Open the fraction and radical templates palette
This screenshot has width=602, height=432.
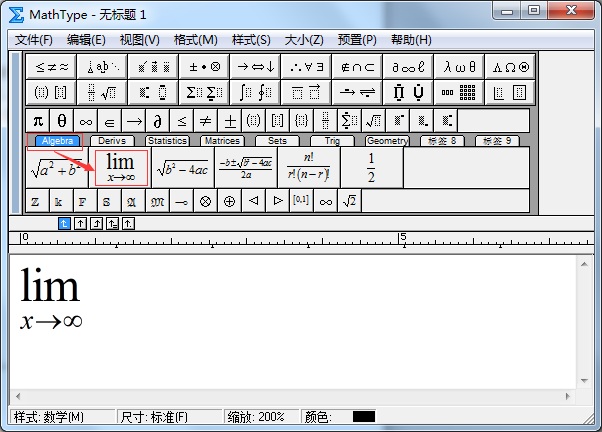click(103, 92)
